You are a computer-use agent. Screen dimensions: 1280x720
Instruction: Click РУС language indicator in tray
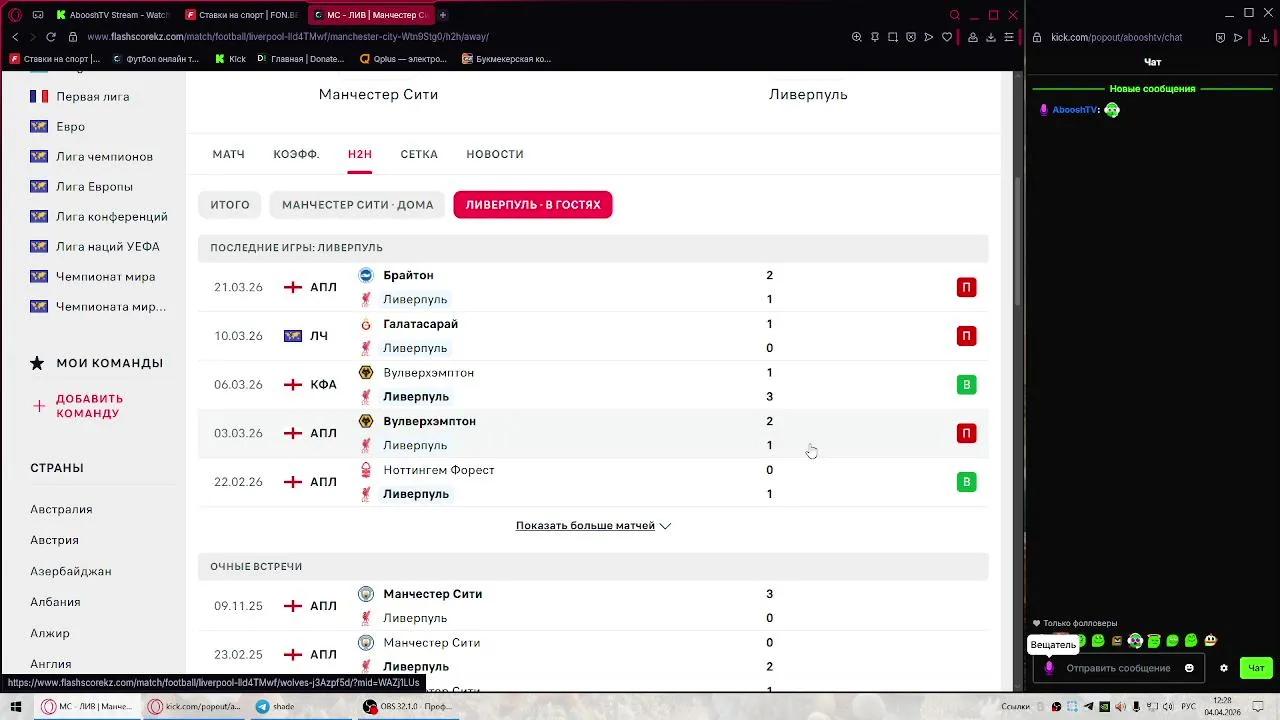1188,706
